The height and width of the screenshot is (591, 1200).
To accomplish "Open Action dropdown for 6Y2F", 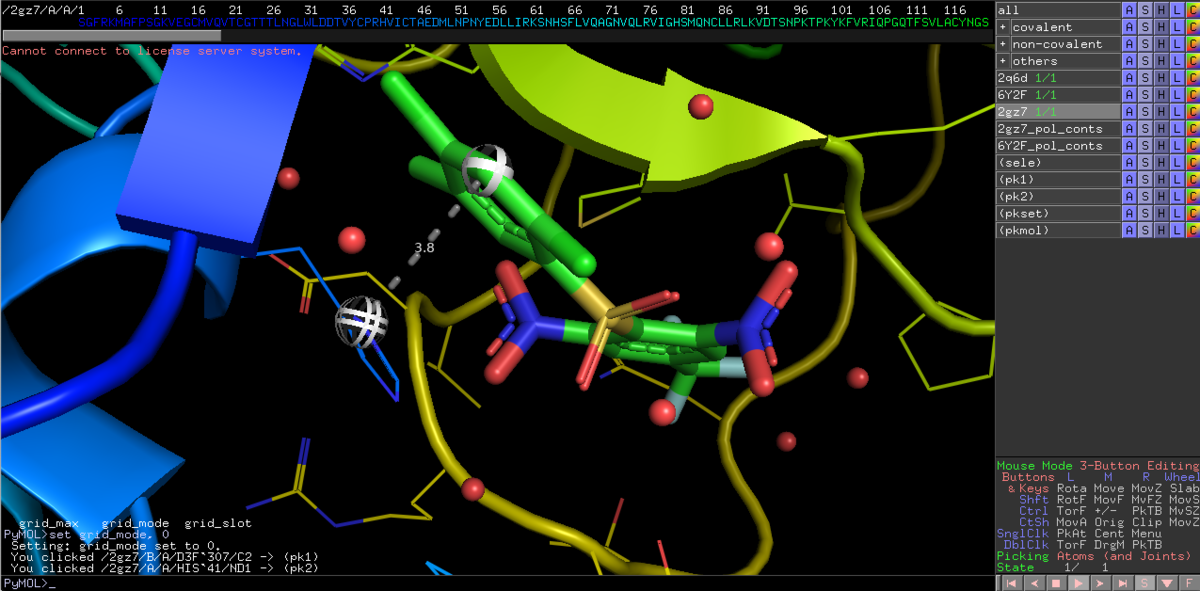I will (1129, 95).
